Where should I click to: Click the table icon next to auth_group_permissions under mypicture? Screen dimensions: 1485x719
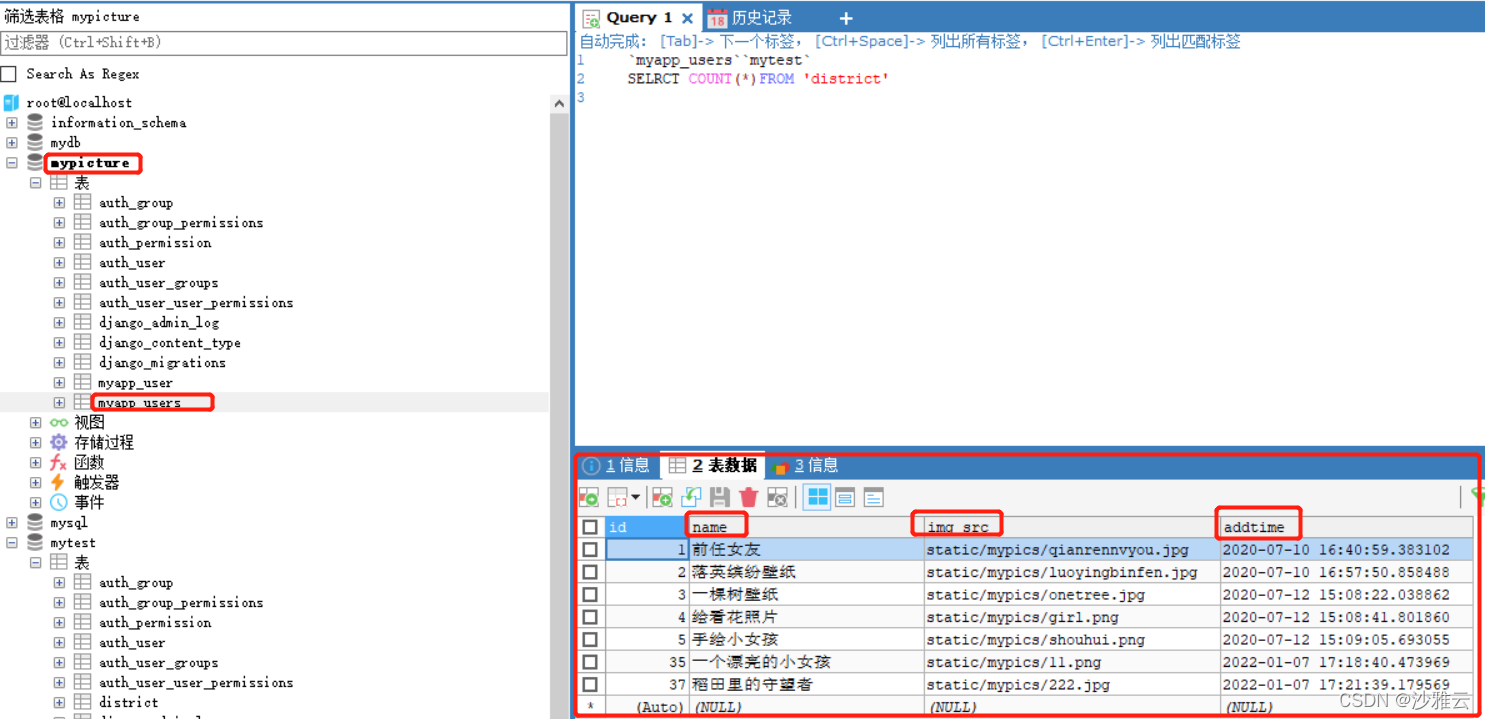point(82,222)
